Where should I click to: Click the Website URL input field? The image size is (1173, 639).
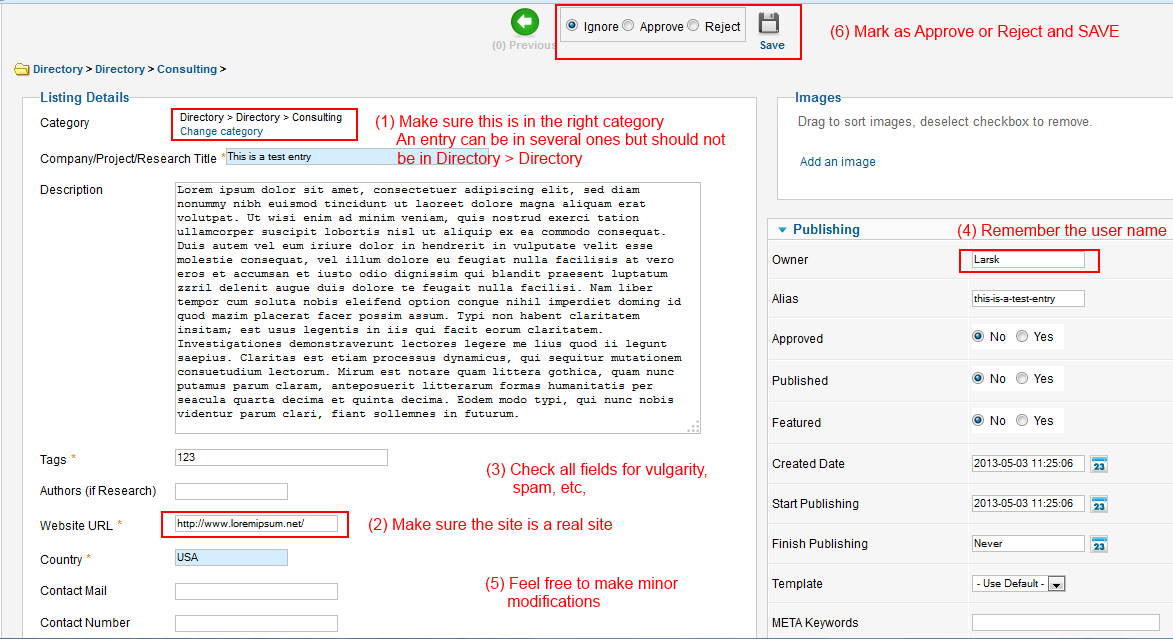pos(256,523)
